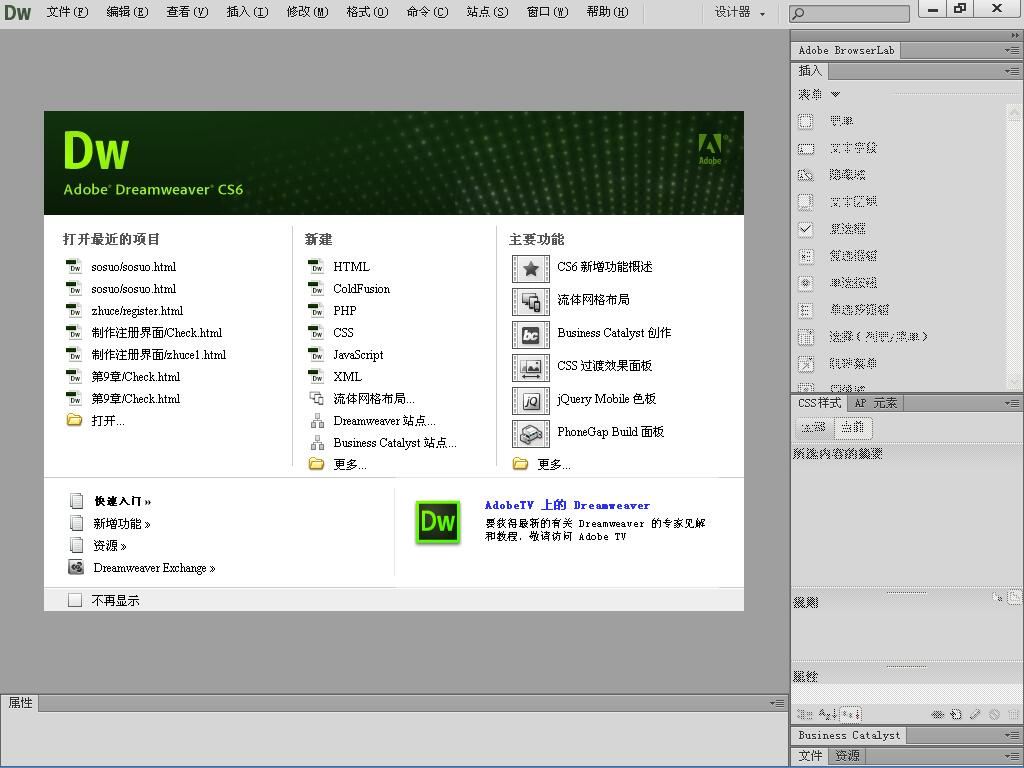Viewport: 1024px width, 768px height.
Task: Open the 帮助(H) menu
Action: coord(607,12)
